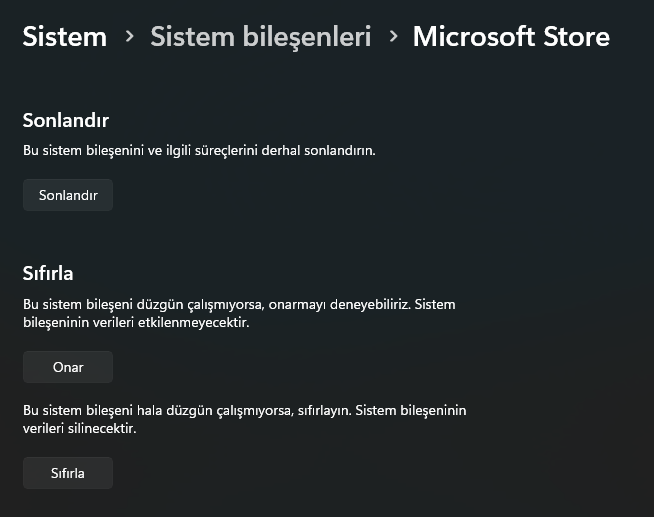This screenshot has width=654, height=517.
Task: Click the terminate description under Sonlandır heading
Action: click(199, 150)
